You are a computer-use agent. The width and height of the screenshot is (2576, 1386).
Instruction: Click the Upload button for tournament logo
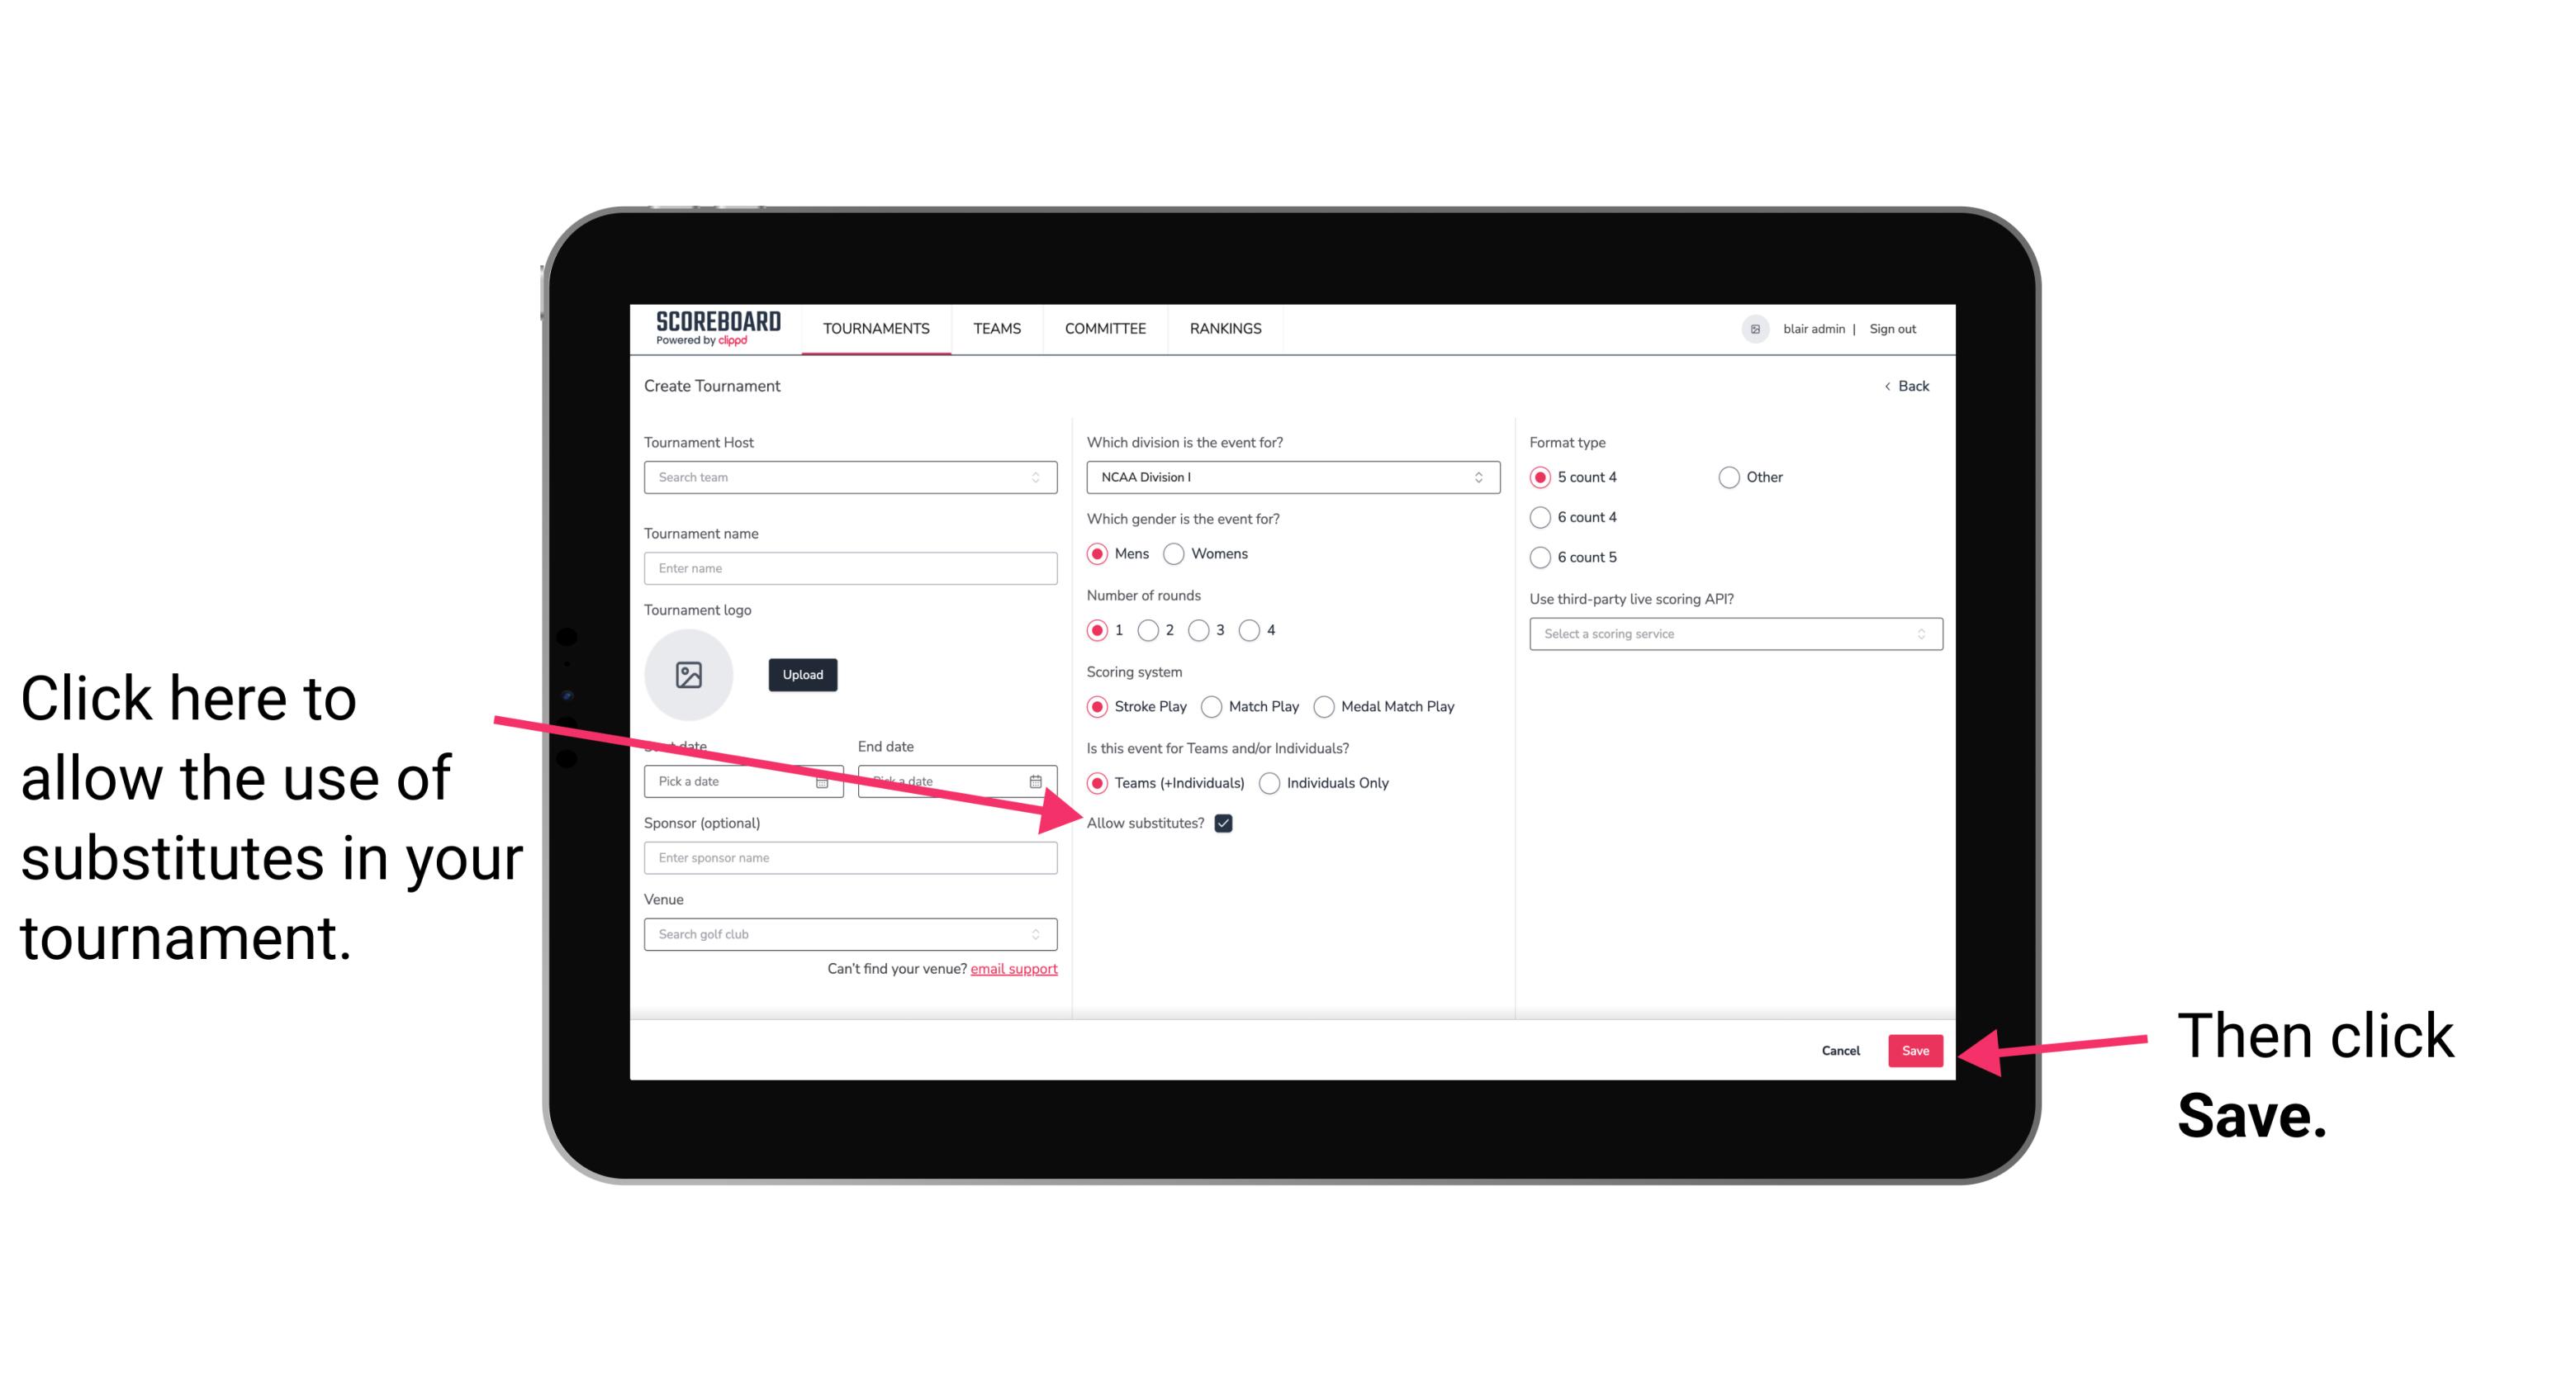click(x=800, y=674)
